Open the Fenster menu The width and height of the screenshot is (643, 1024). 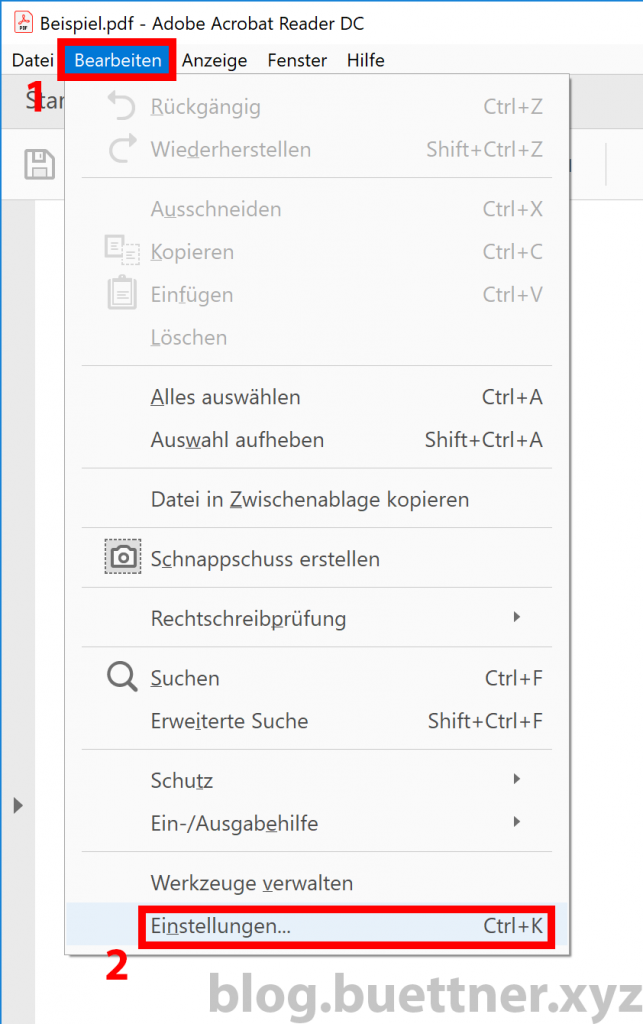click(x=296, y=60)
